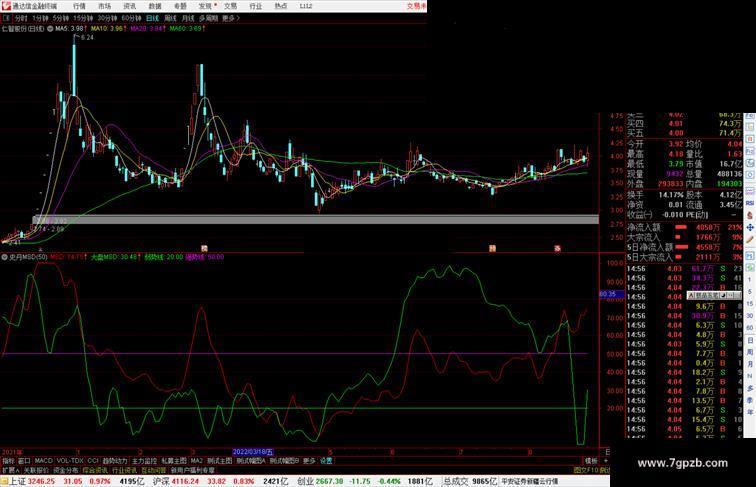The image size is (756, 487).
Task: Open the 交易 menu
Action: pos(230,6)
